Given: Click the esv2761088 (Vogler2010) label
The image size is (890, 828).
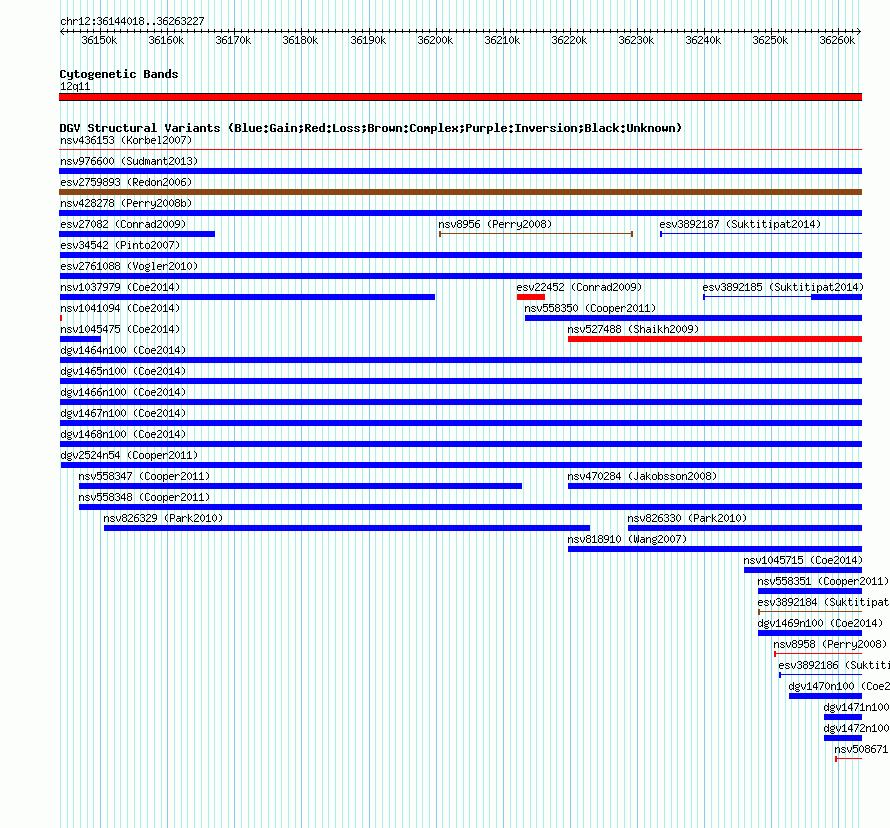Looking at the screenshot, I should [x=129, y=266].
